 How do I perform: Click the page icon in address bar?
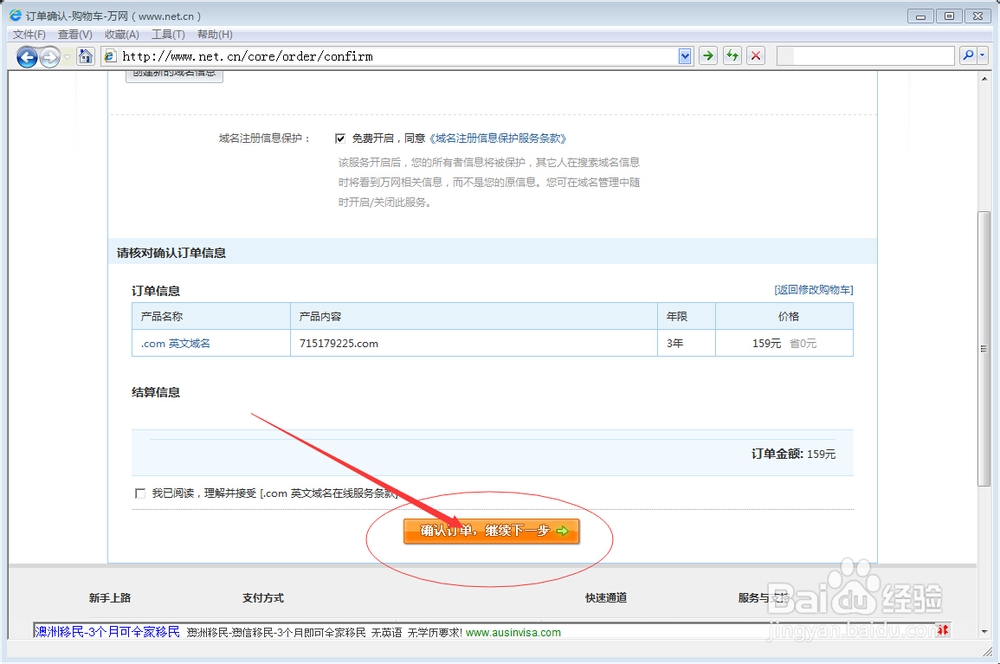[x=110, y=56]
